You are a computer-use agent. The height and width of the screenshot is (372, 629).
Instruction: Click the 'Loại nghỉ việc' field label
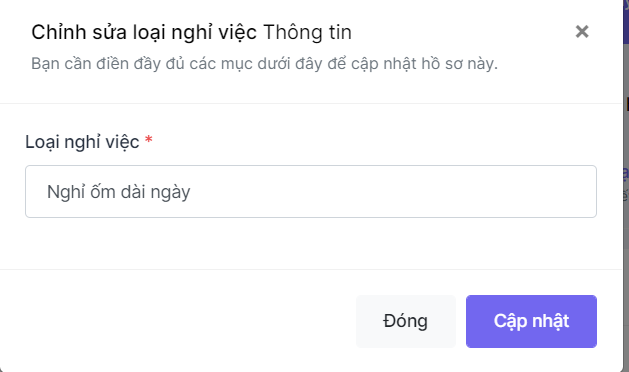coord(82,142)
